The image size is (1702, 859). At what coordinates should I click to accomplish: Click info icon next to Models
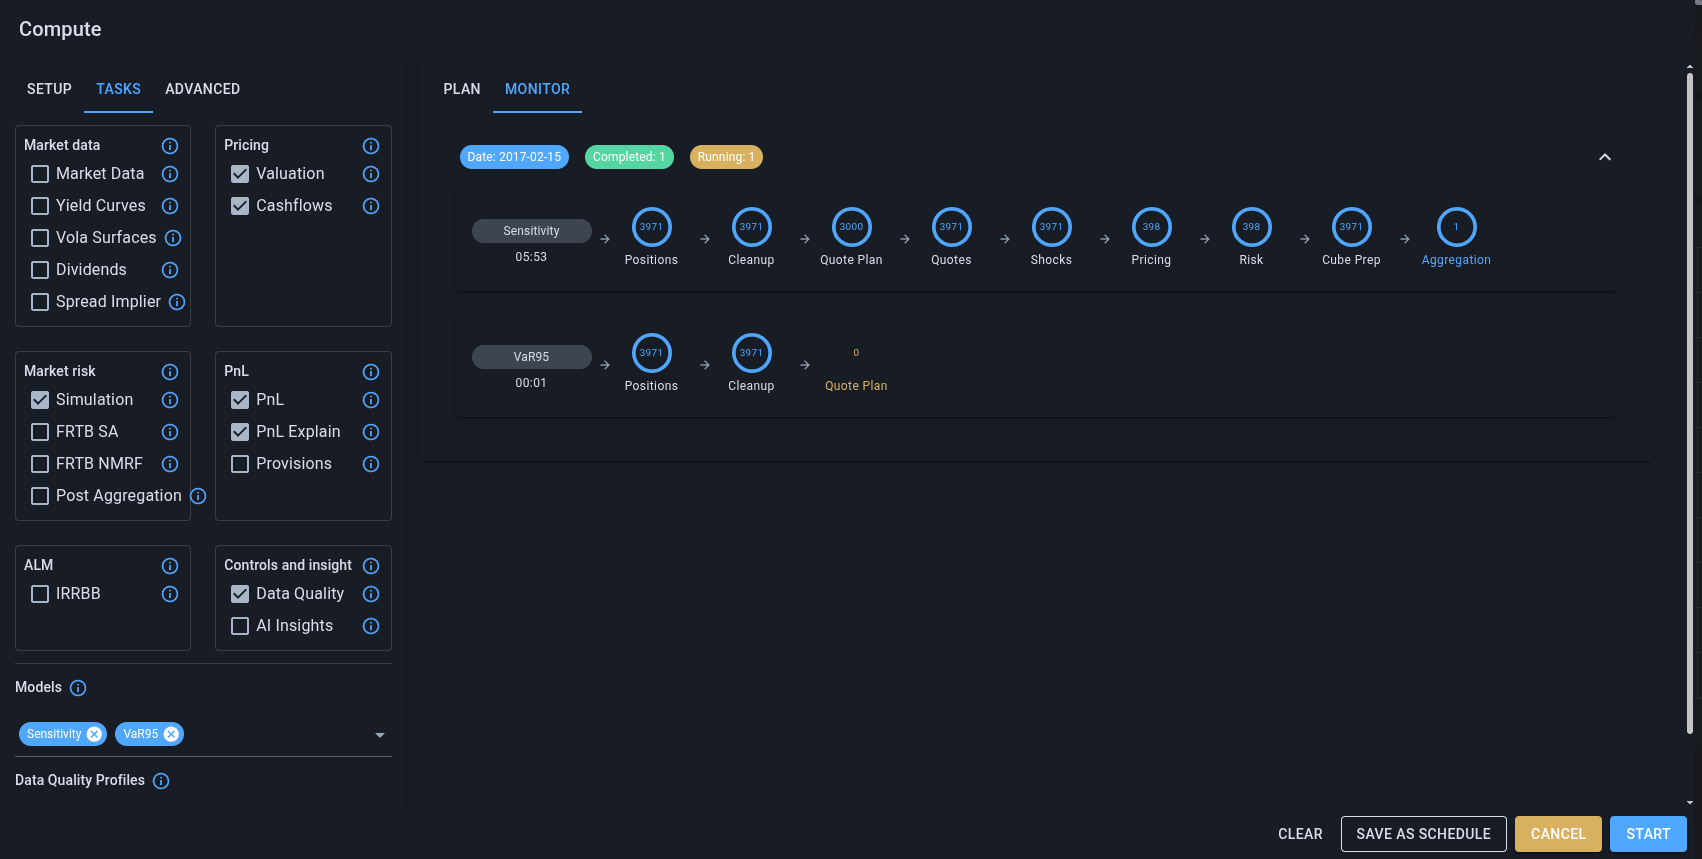78,688
